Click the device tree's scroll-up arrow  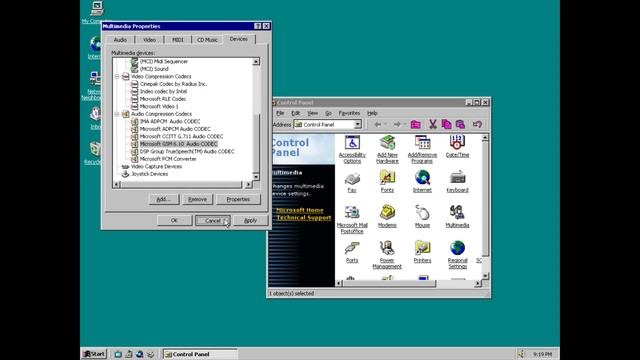pyautogui.click(x=256, y=62)
